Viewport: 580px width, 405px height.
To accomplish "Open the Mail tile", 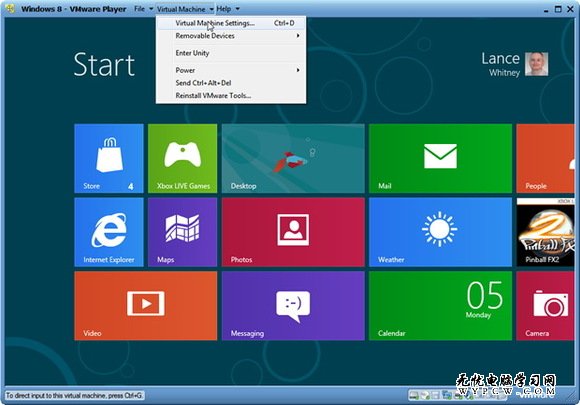I will pyautogui.click(x=440, y=158).
